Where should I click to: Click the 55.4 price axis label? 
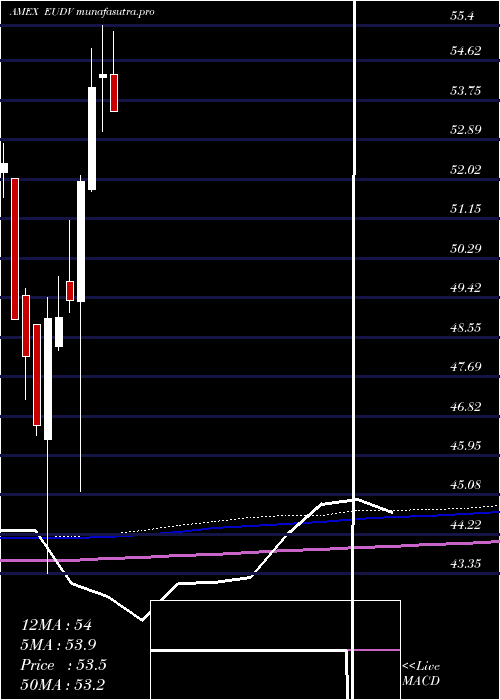point(462,17)
